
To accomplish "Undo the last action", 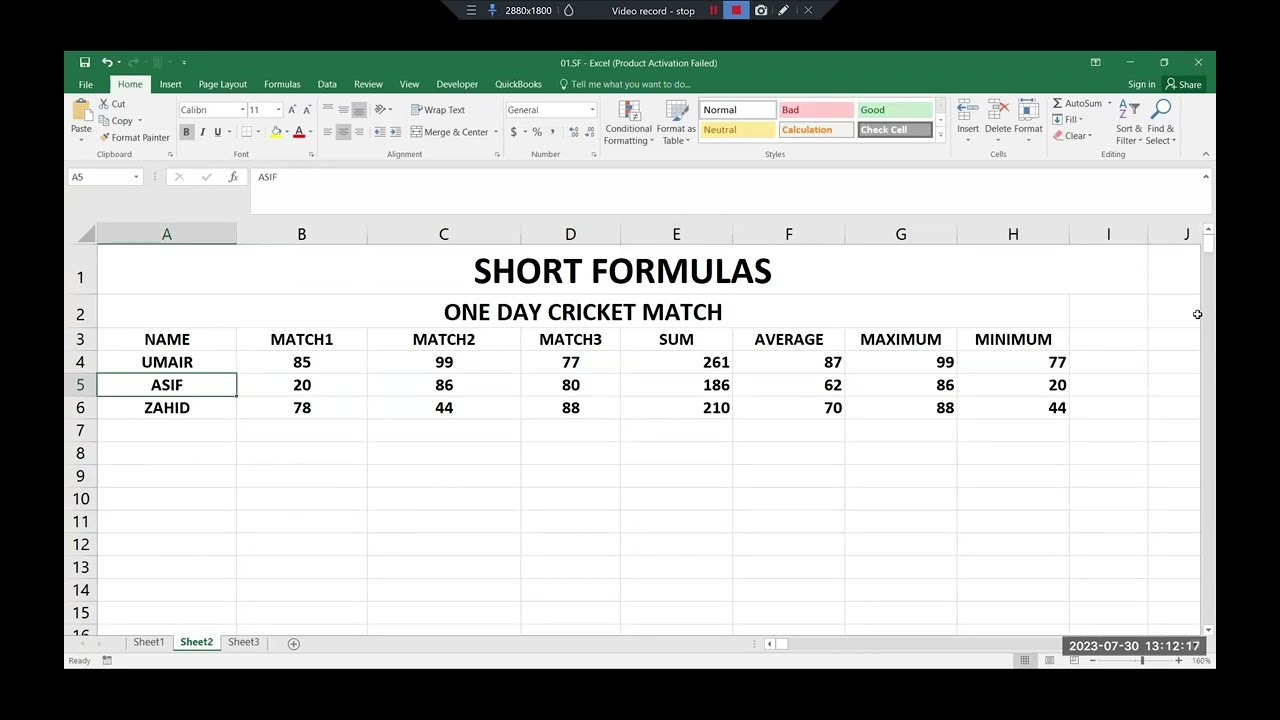I will pos(106,62).
